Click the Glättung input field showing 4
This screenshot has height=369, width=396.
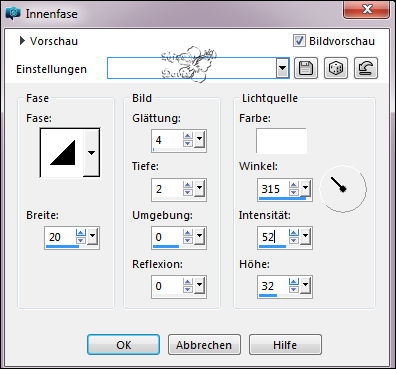[168, 140]
